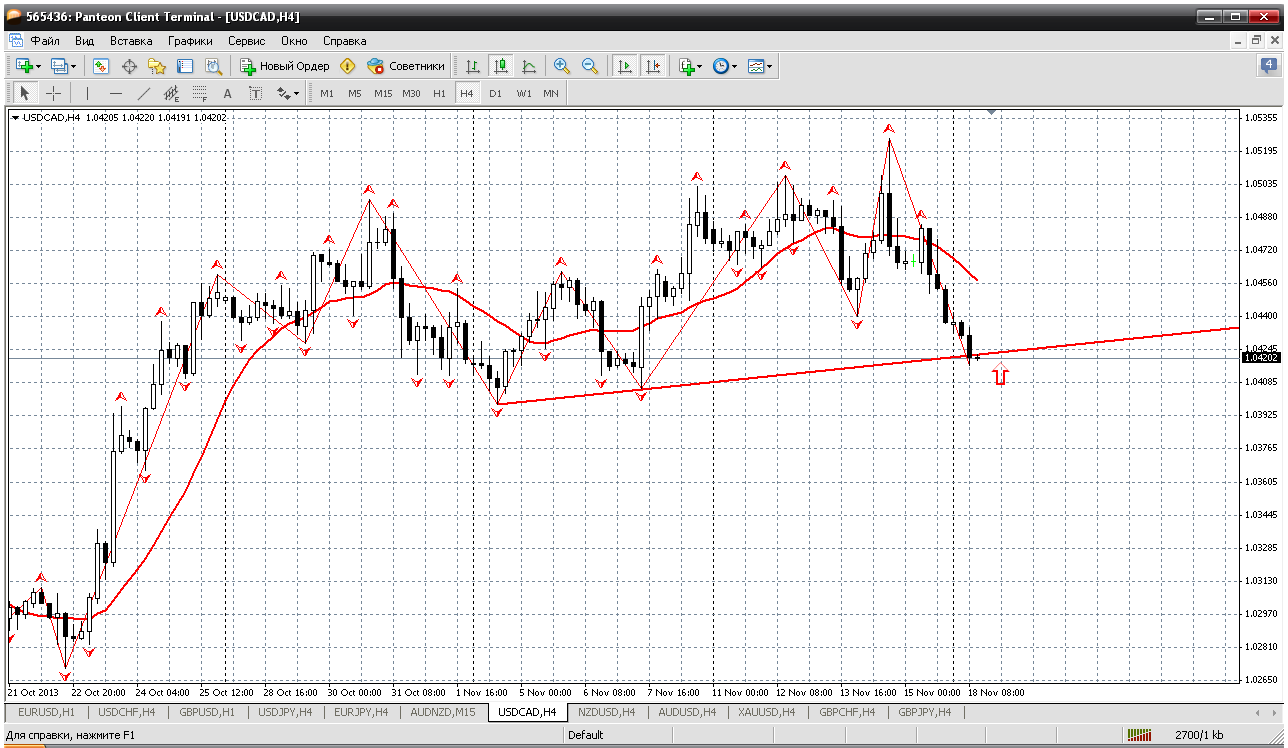Click the chart shift marker triangle
1288x748 pixels.
click(991, 114)
